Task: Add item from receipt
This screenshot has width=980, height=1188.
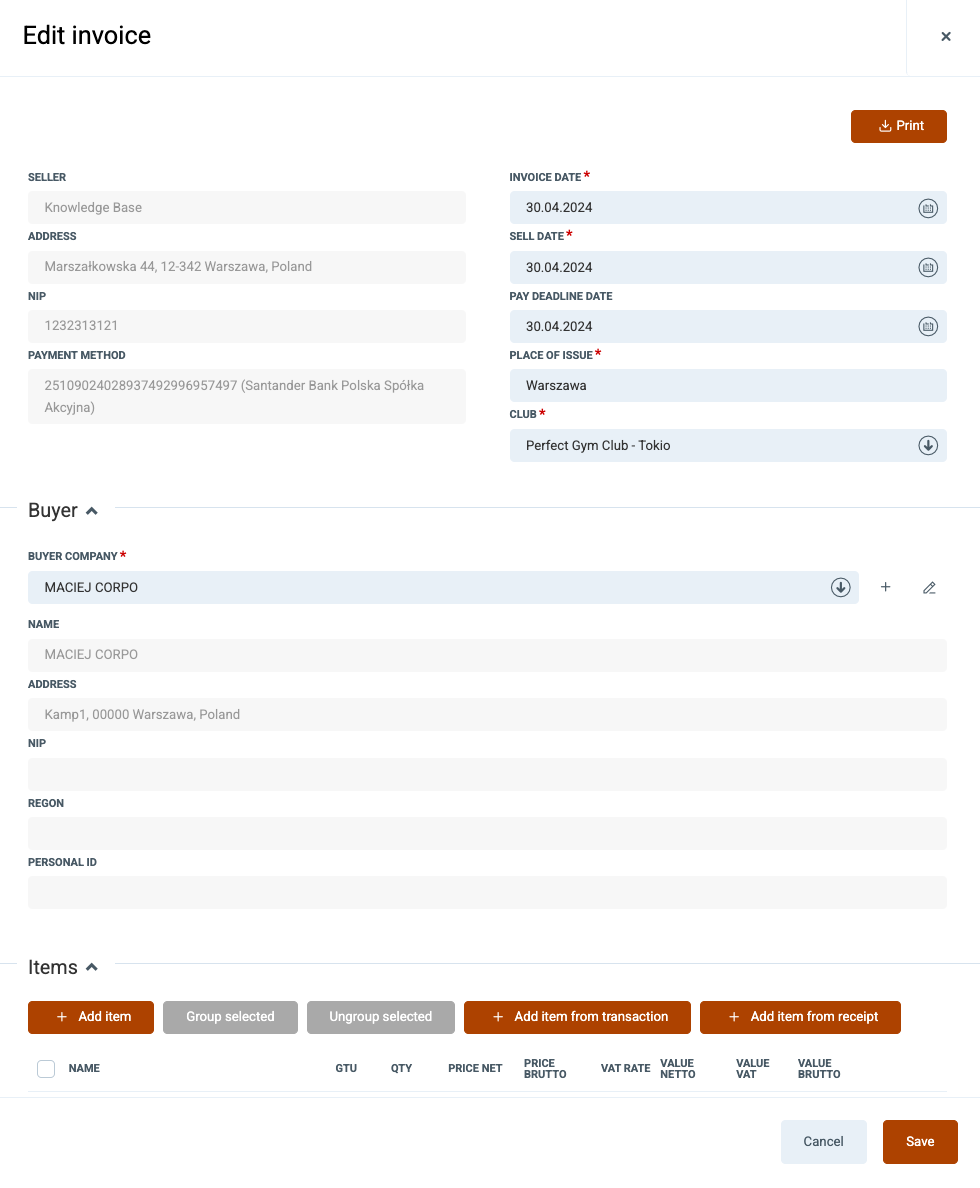Action: 800,1017
